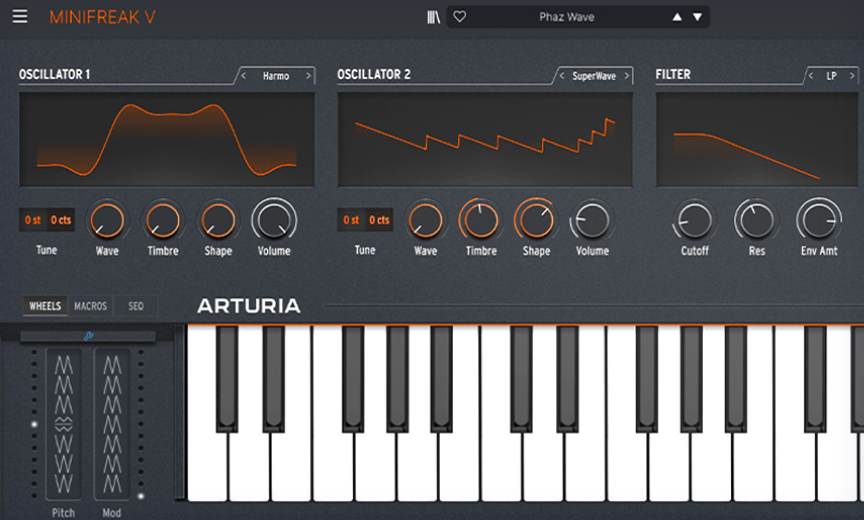Screen dimensions: 864x520
Task: Click the Phaz Wave preset name
Action: (566, 17)
